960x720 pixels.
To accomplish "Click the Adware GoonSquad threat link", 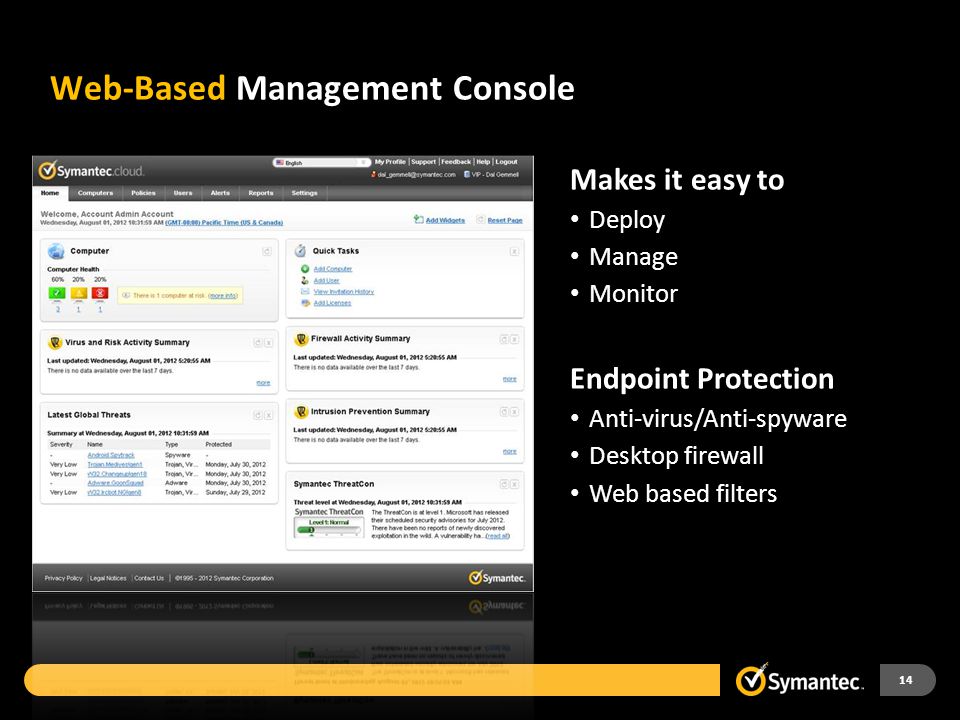I will click(115, 483).
